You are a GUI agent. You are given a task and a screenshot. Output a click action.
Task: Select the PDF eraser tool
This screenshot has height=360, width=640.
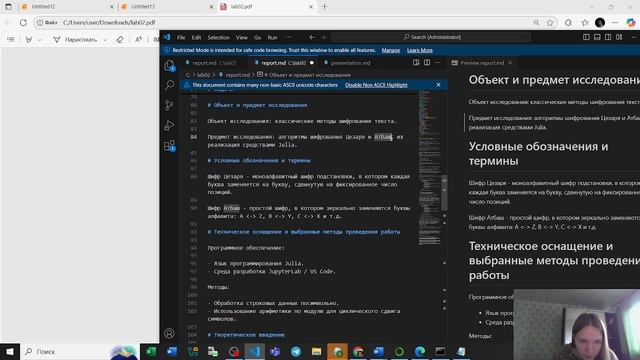click(x=120, y=40)
